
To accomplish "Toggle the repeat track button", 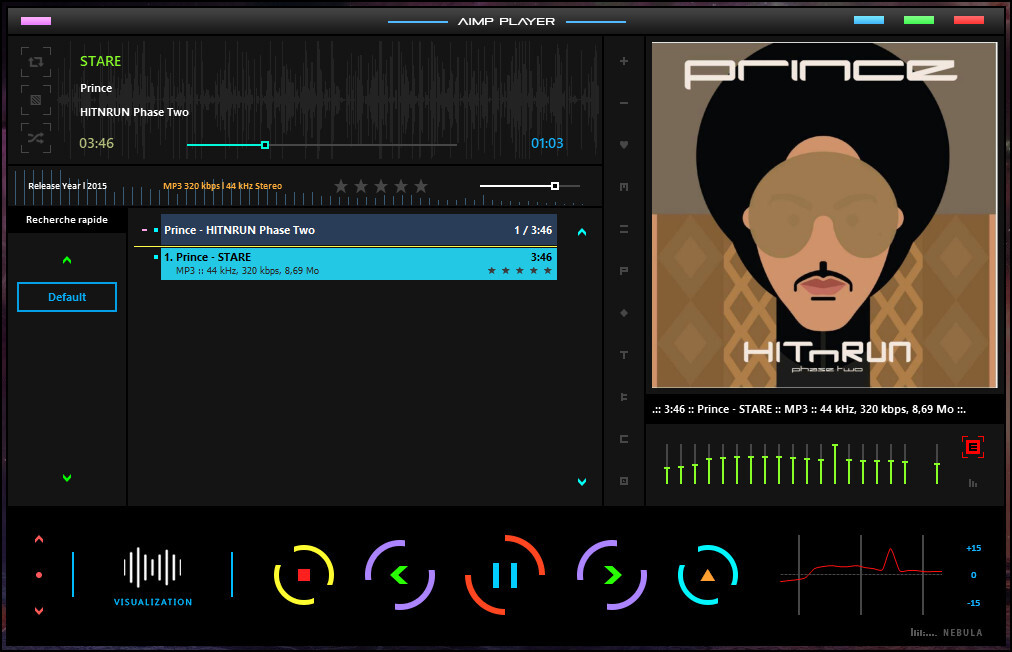I will (36, 62).
